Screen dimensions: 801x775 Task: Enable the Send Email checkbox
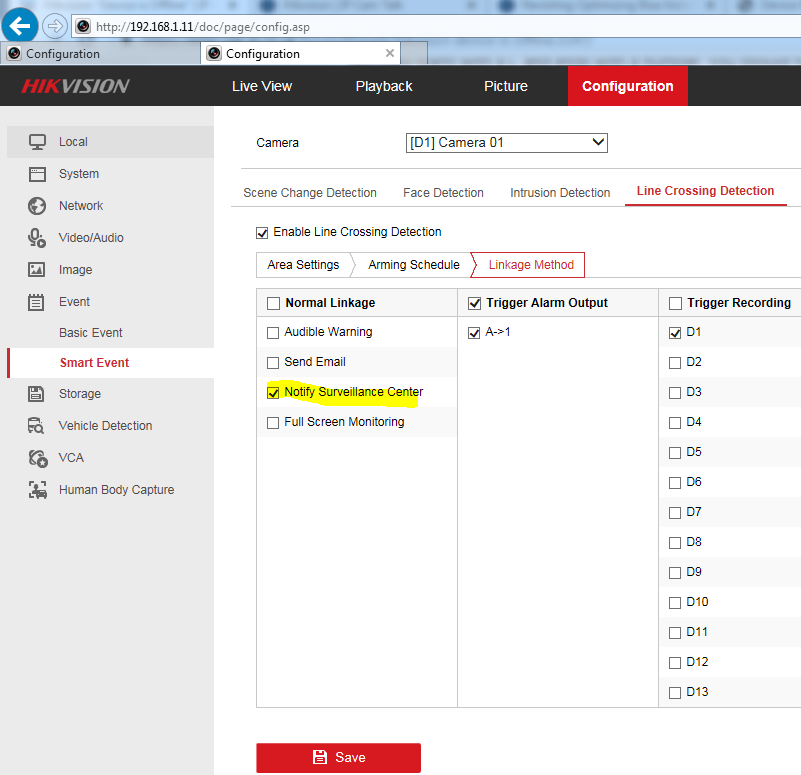pyautogui.click(x=273, y=362)
